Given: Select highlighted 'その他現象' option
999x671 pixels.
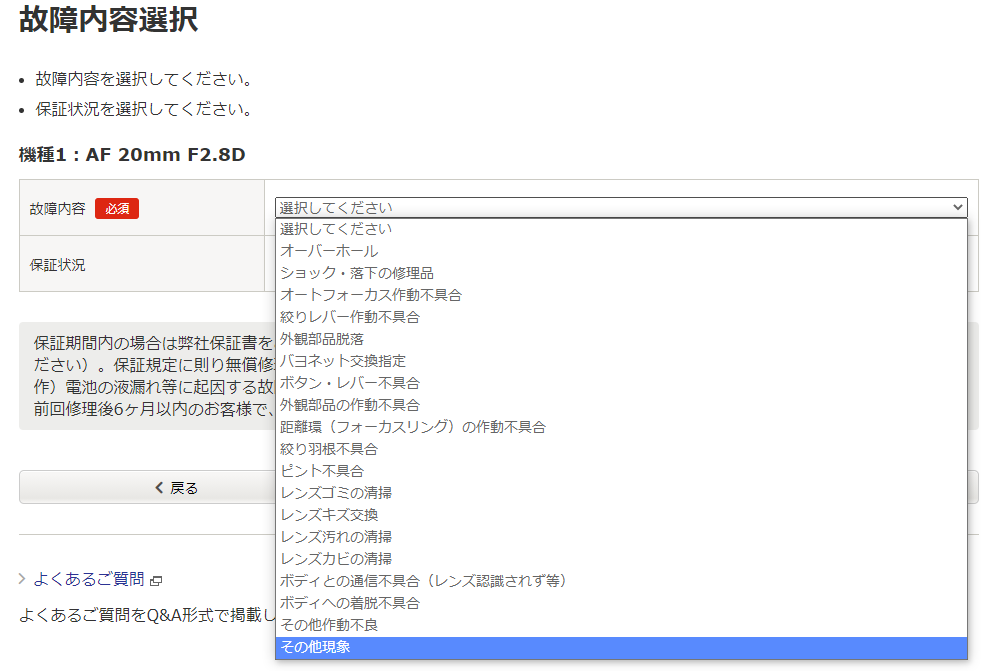Looking at the screenshot, I should click(x=315, y=647).
